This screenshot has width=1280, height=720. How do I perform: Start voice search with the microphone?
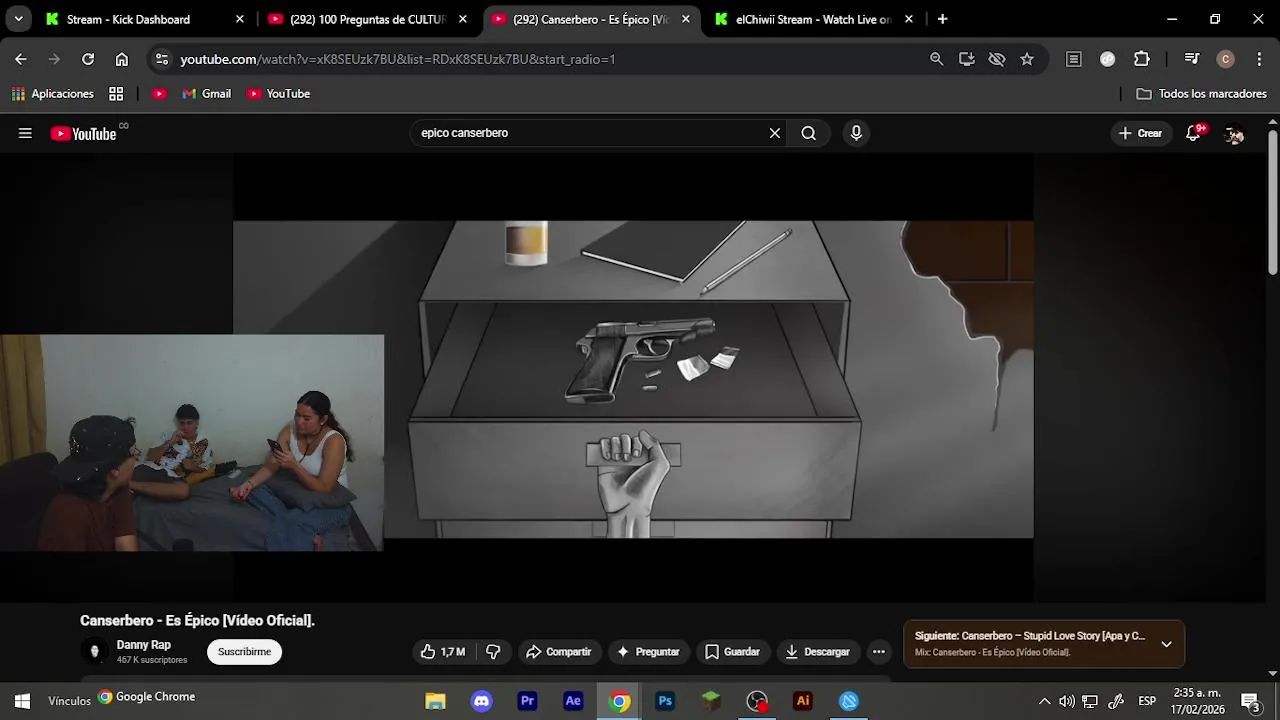click(x=856, y=133)
